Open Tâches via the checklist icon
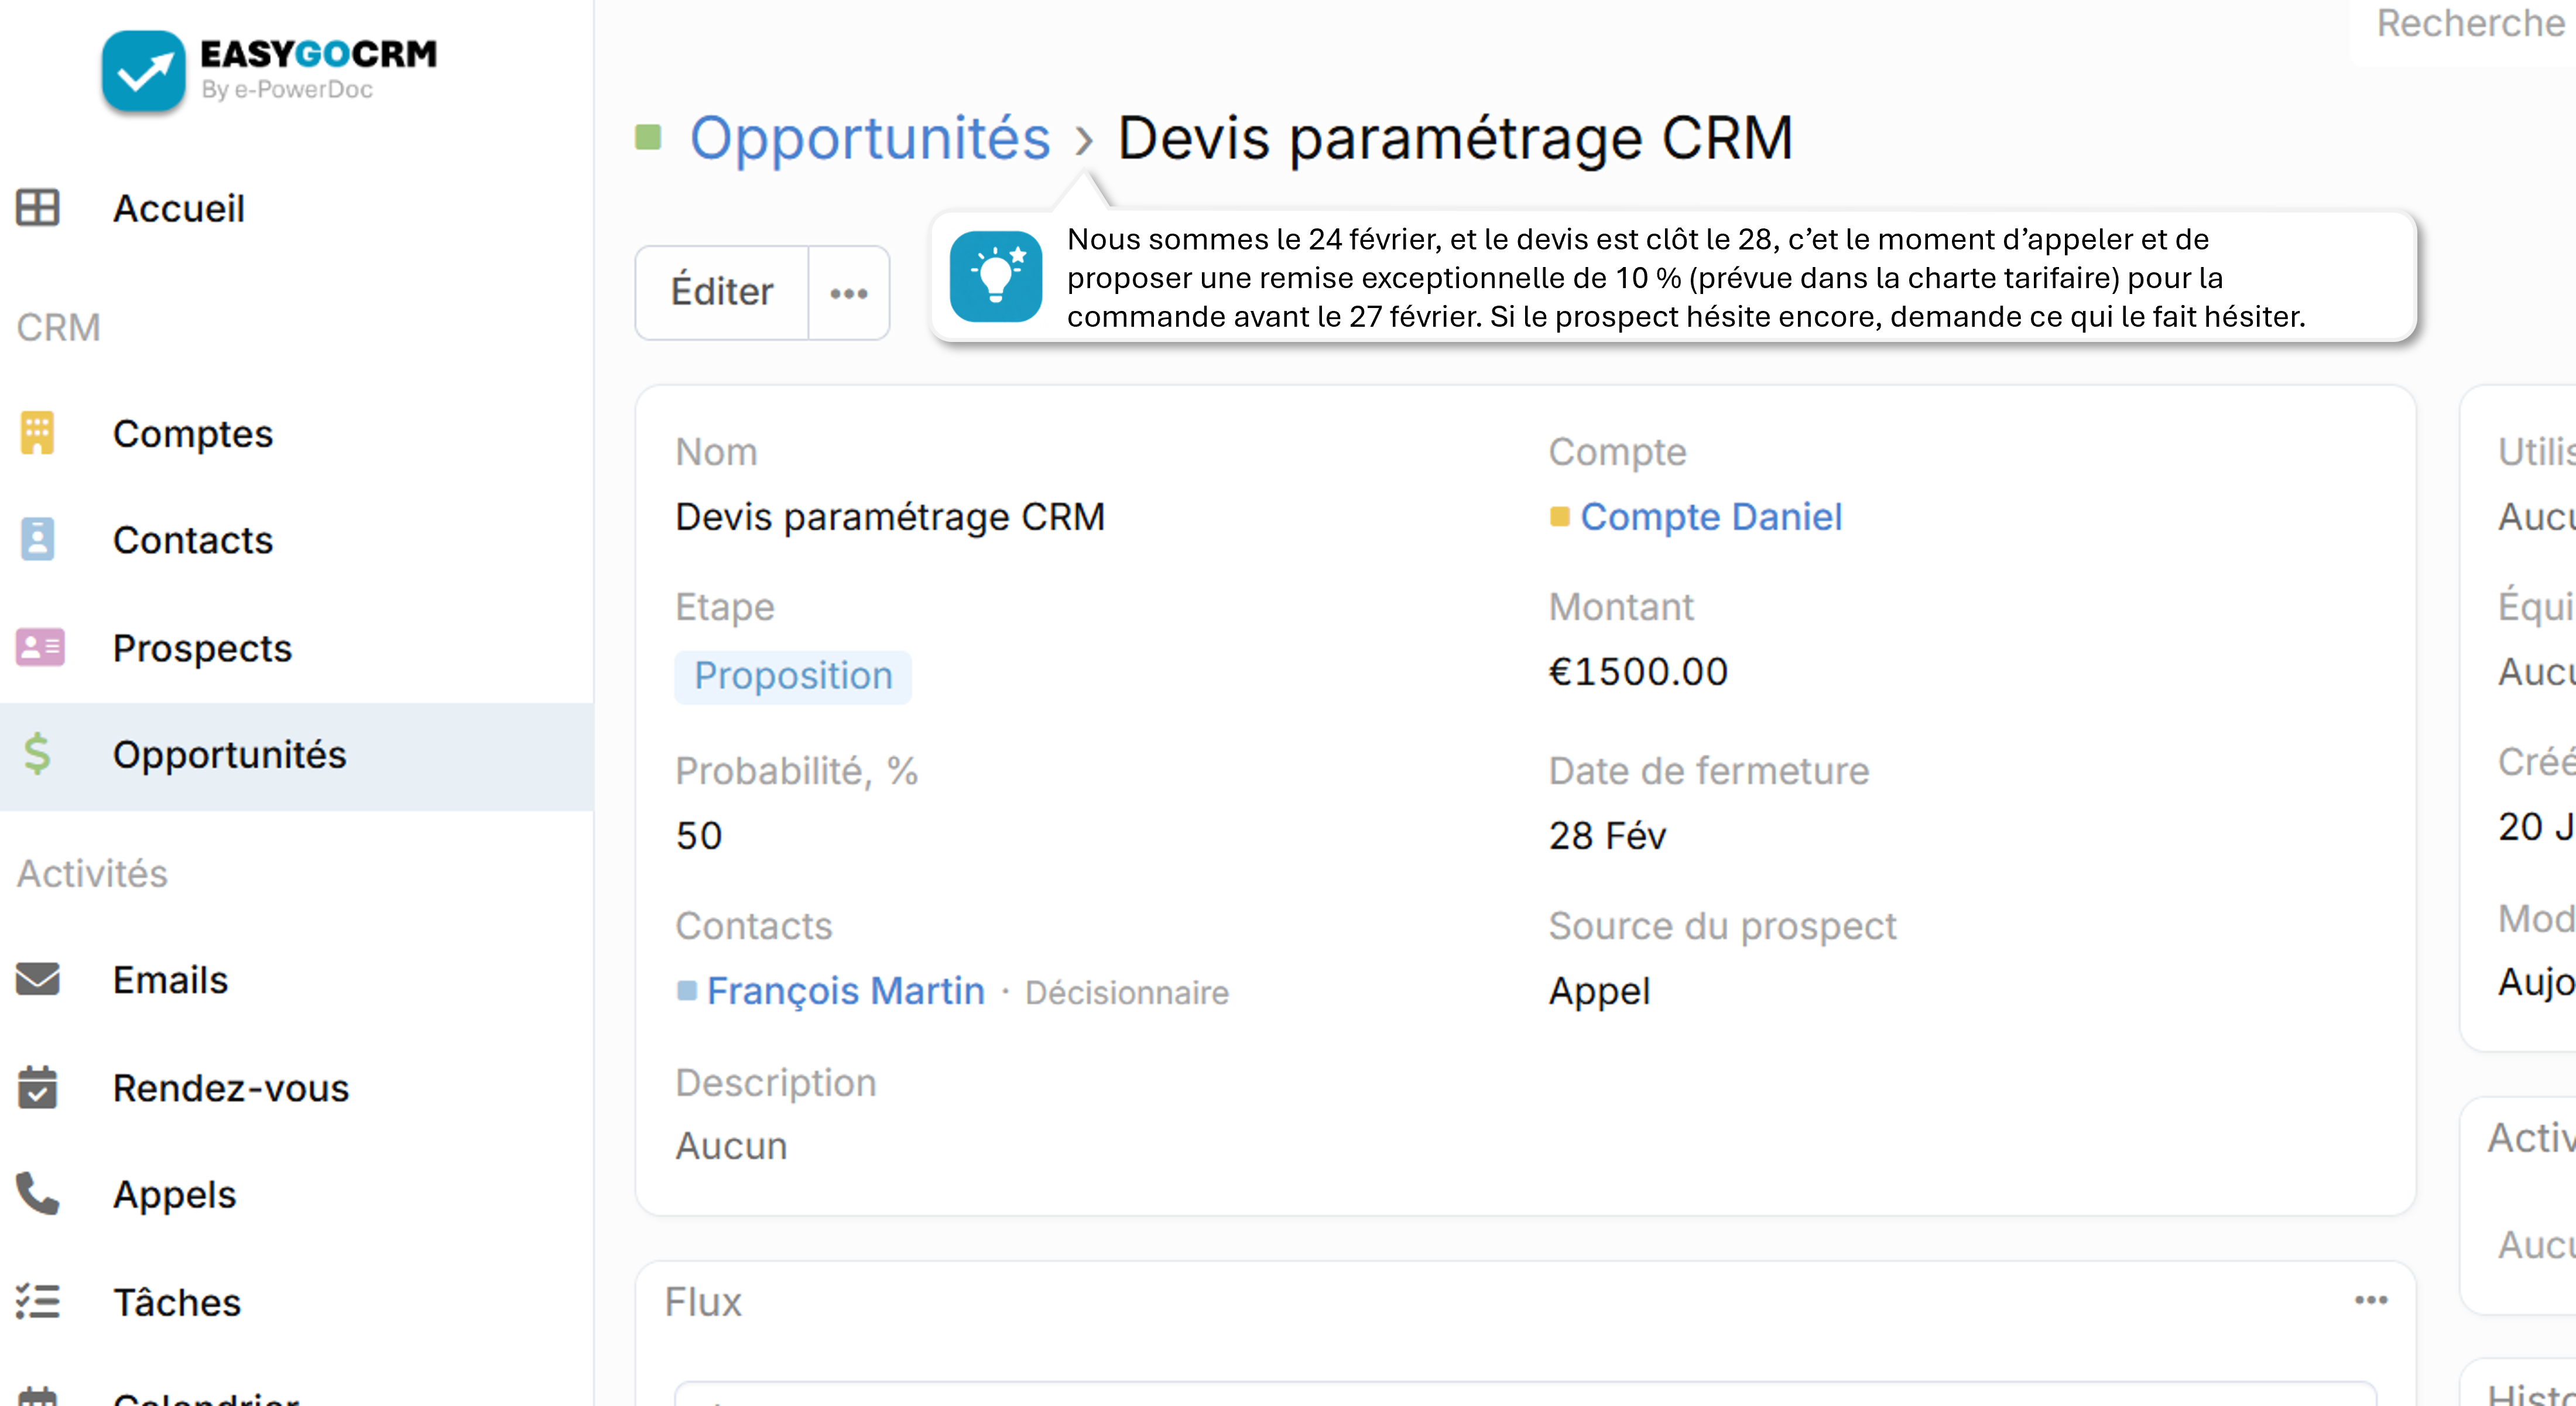Viewport: 2576px width, 1406px height. 37,1302
